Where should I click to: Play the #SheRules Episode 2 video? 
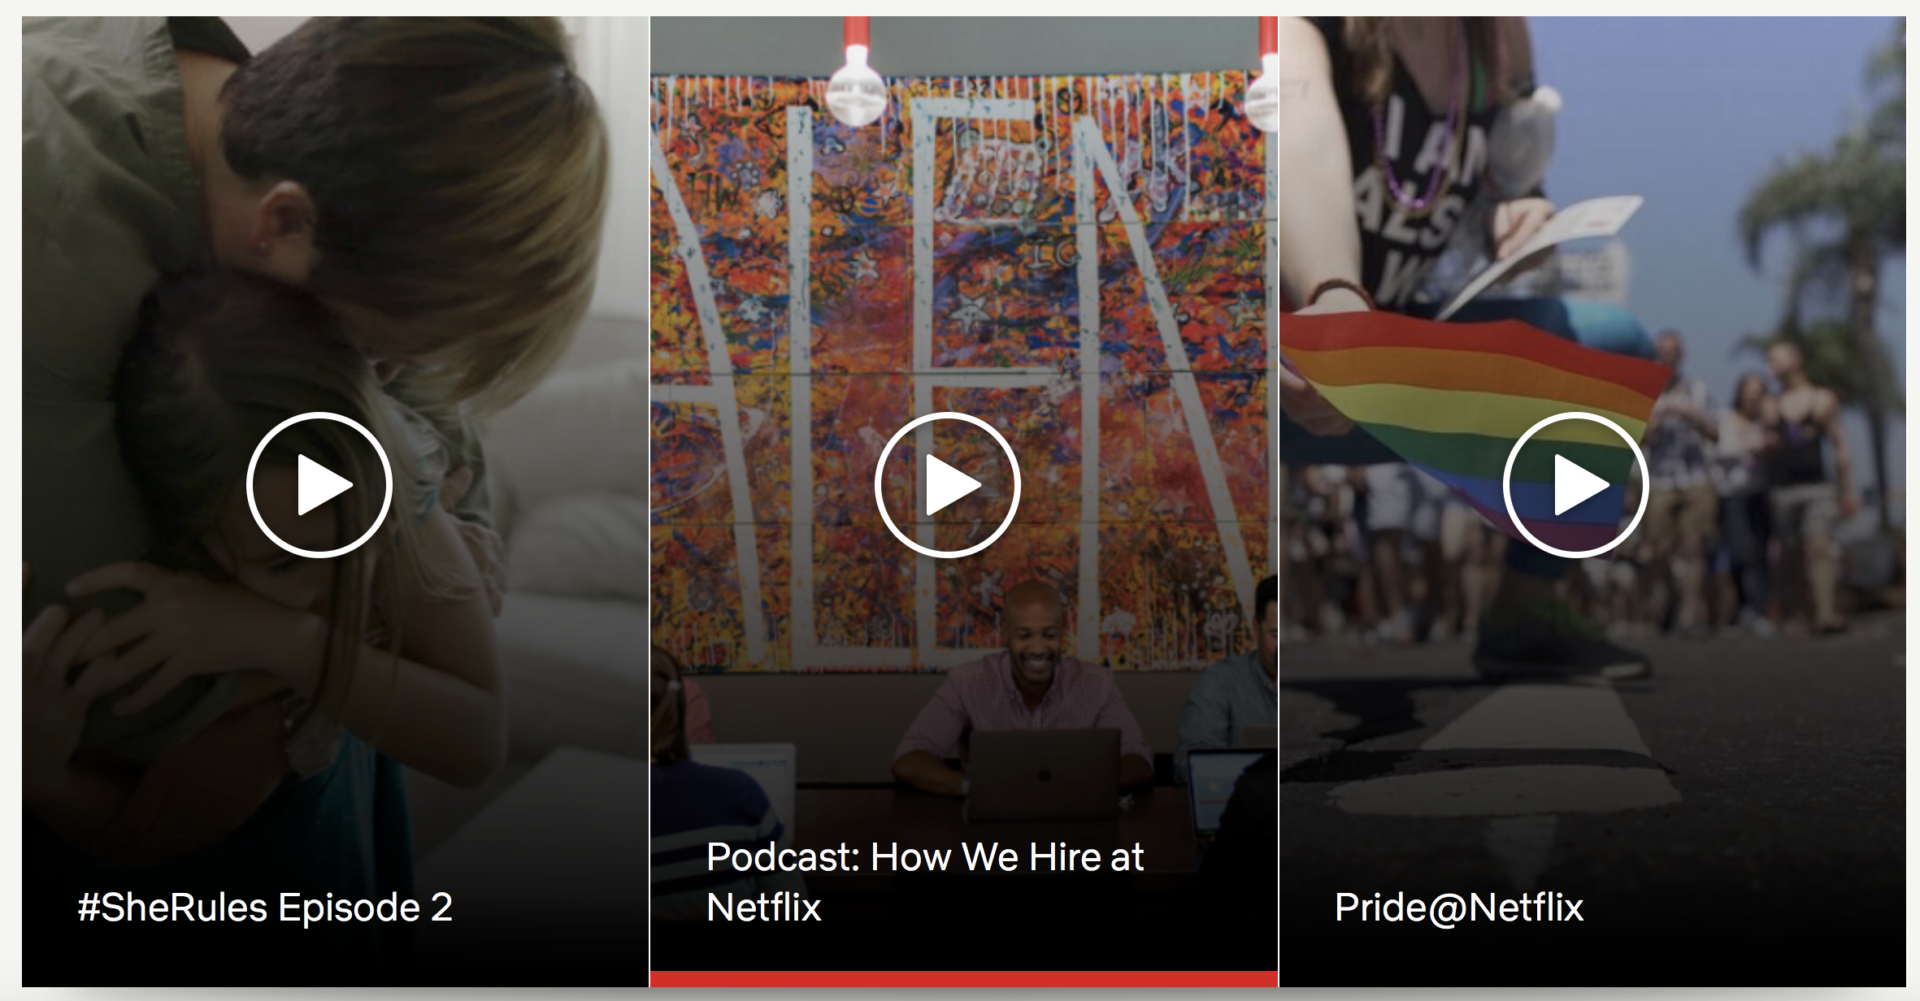pos(319,485)
